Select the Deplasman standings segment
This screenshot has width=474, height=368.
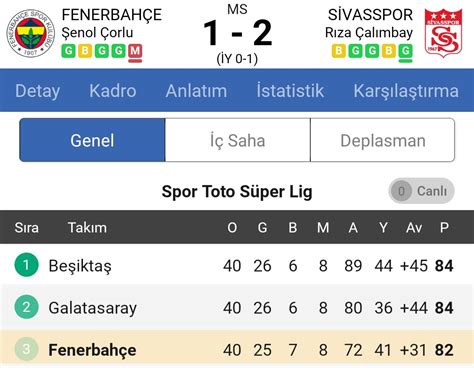[x=383, y=140]
